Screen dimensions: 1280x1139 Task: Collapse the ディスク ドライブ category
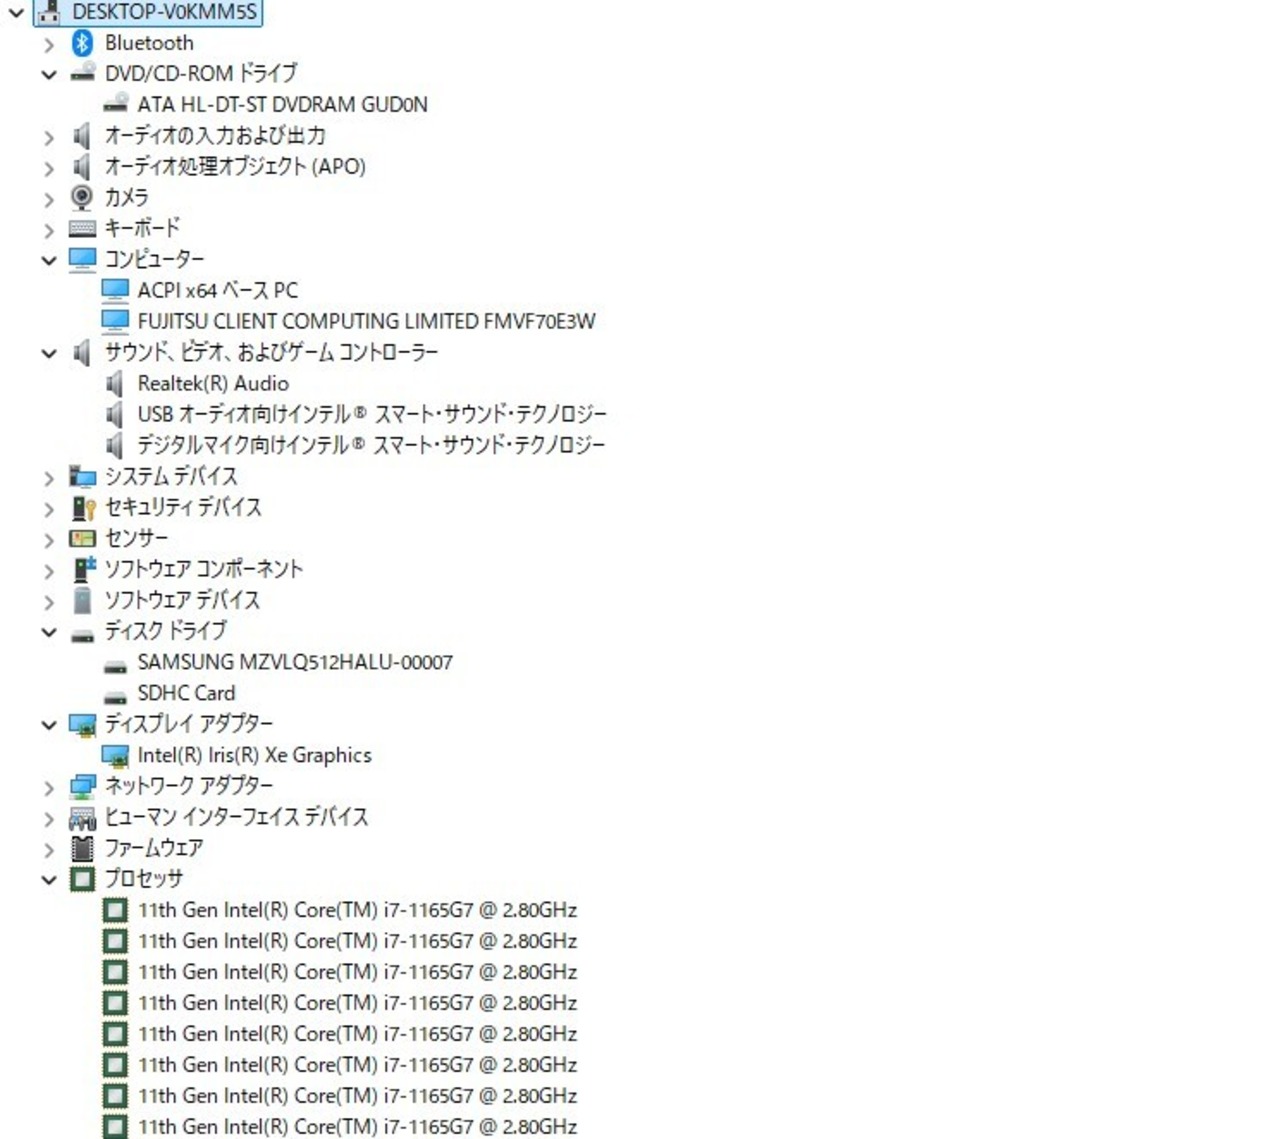click(x=49, y=632)
